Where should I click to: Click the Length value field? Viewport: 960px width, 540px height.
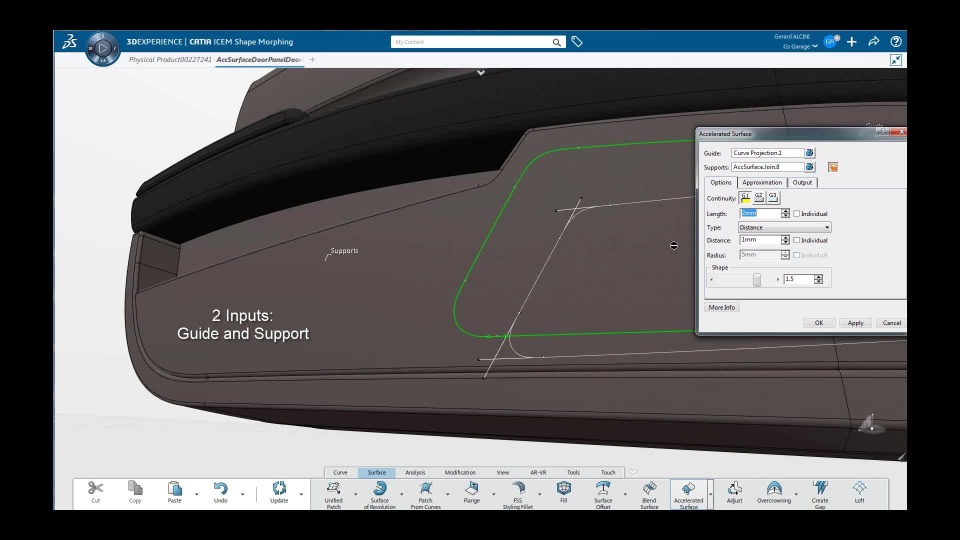[760, 213]
